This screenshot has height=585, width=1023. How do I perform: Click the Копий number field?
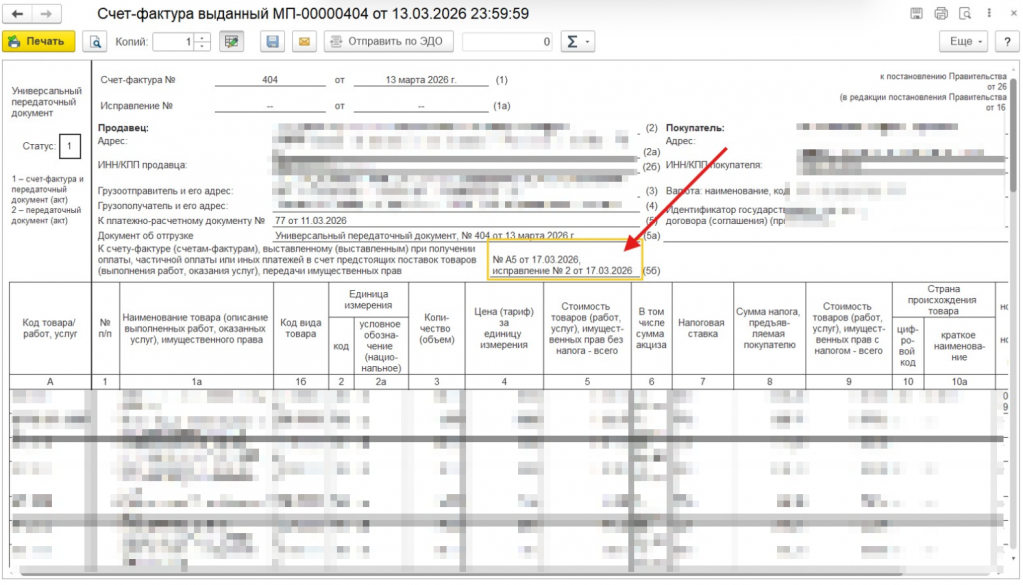174,42
